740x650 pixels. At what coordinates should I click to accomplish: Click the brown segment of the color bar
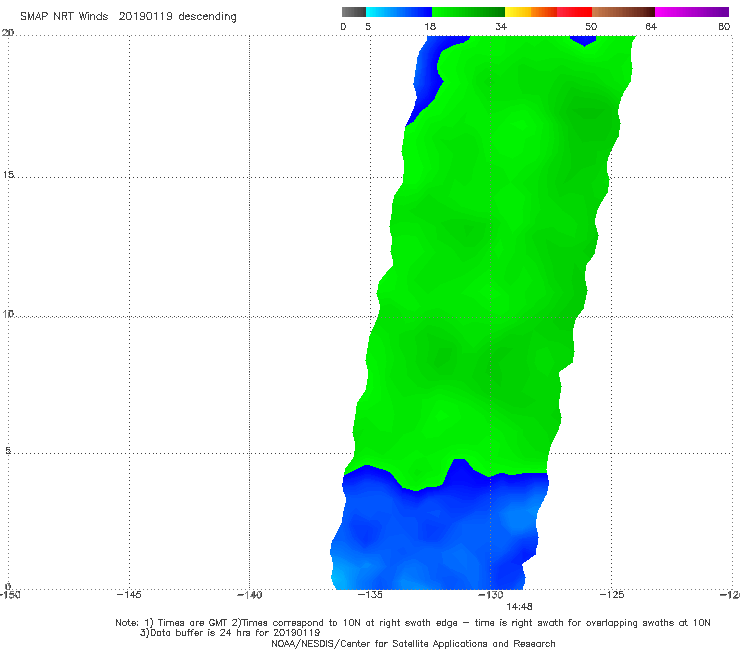tap(623, 12)
